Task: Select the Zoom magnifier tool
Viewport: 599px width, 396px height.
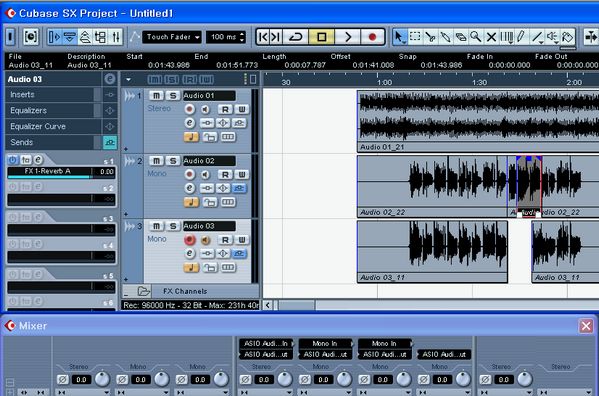Action: [476, 37]
